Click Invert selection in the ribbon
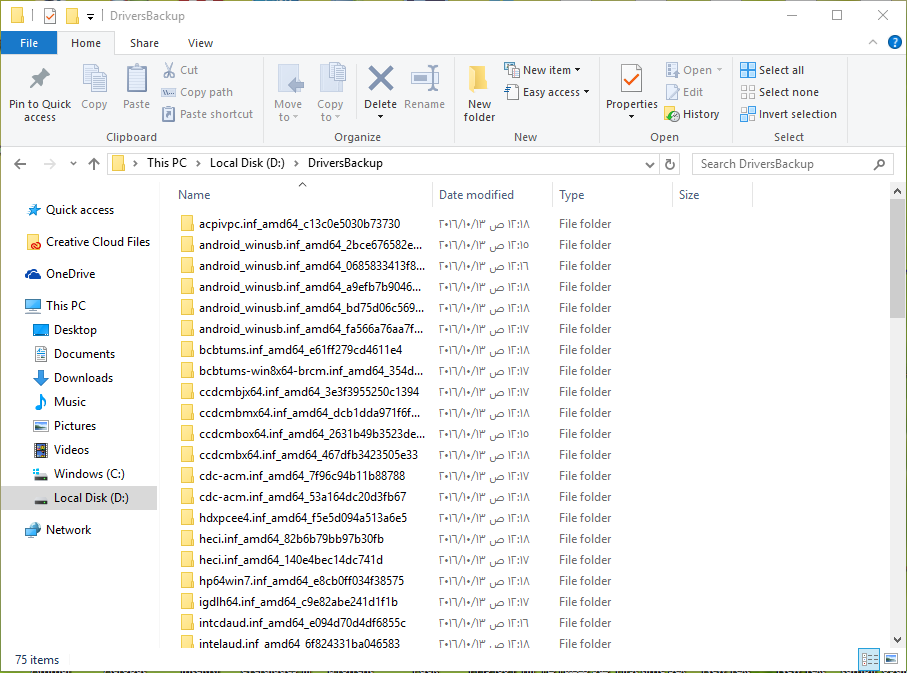This screenshot has height=673, width=907. click(788, 114)
